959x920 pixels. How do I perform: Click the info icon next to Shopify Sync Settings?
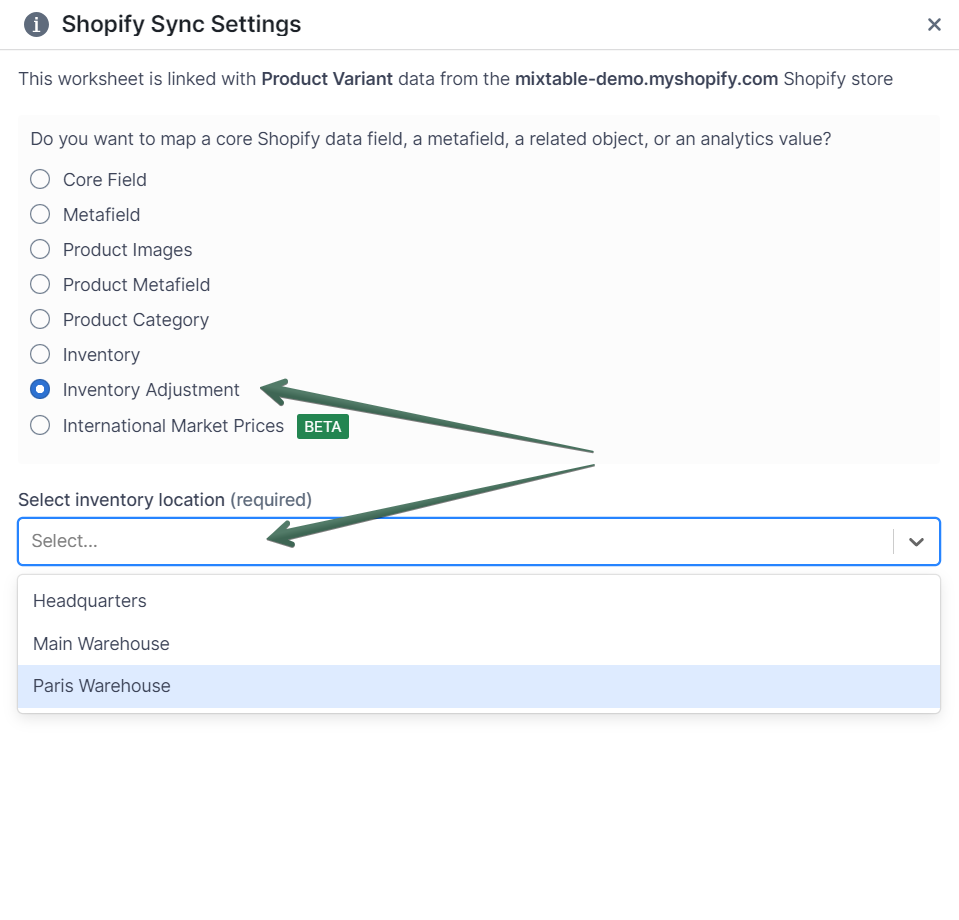click(36, 24)
